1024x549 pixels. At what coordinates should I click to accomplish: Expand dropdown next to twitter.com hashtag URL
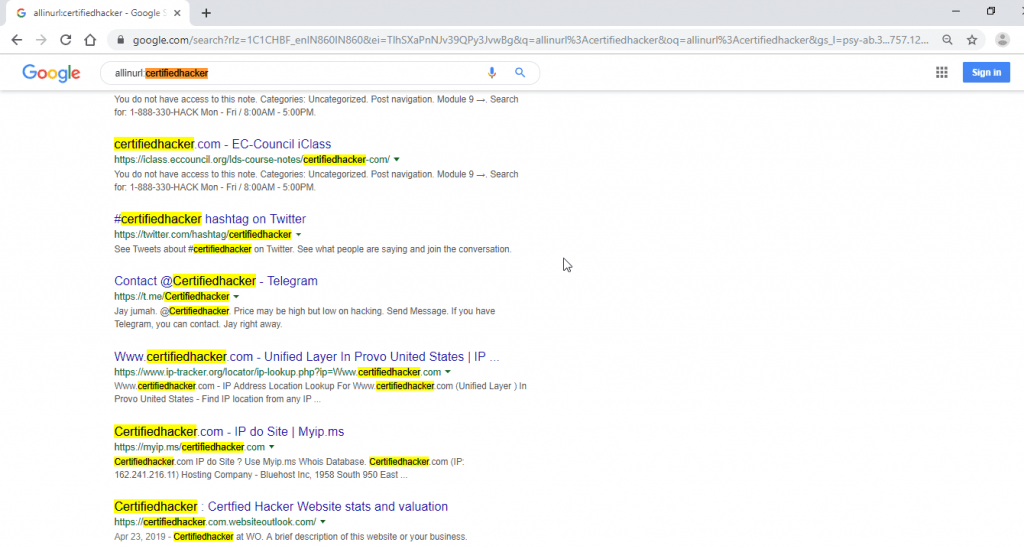coord(298,234)
